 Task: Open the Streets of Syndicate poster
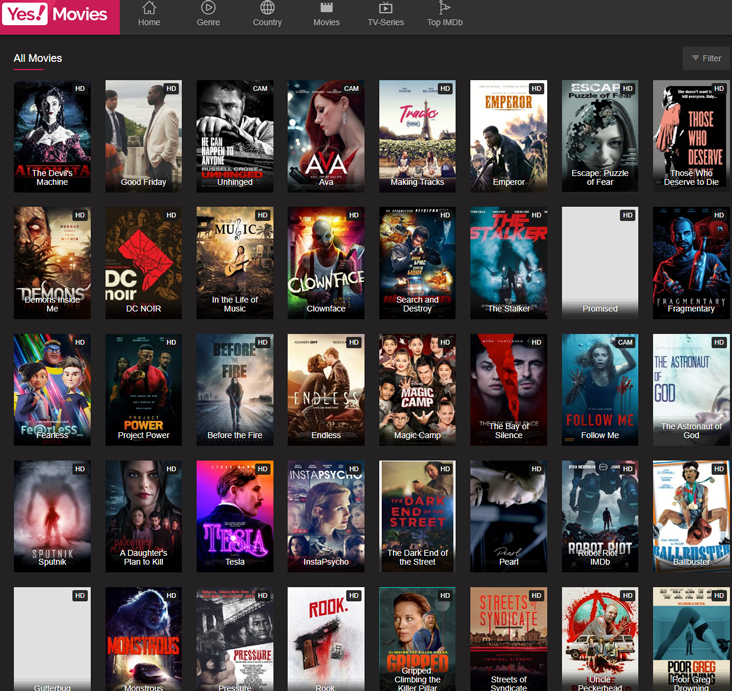(508, 639)
